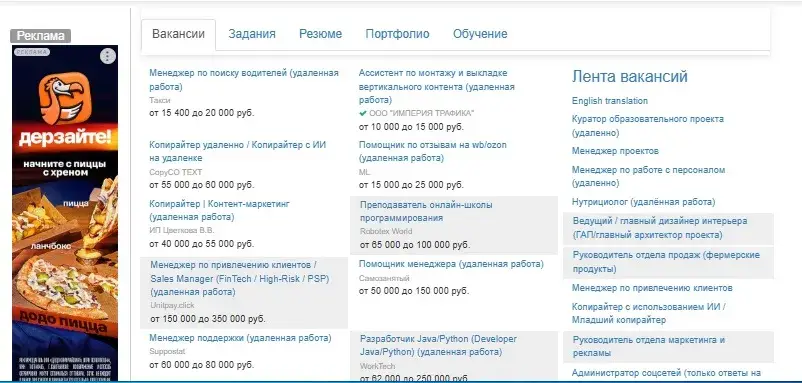Open Копирайтер с использованием ИИ feed item

pyautogui.click(x=649, y=313)
